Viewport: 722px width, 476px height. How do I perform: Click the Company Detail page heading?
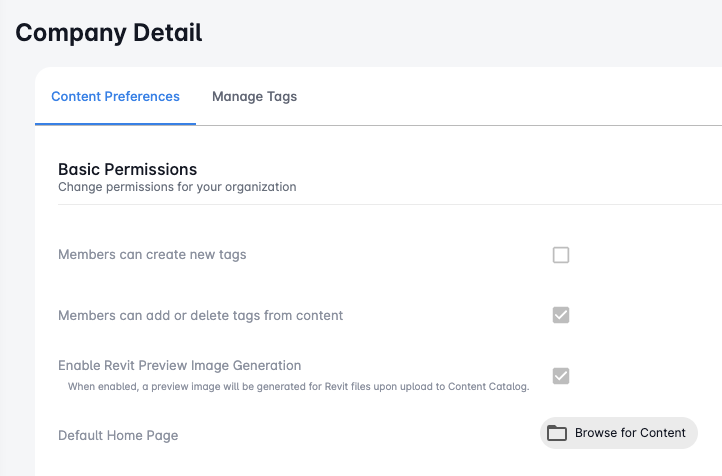coord(109,32)
